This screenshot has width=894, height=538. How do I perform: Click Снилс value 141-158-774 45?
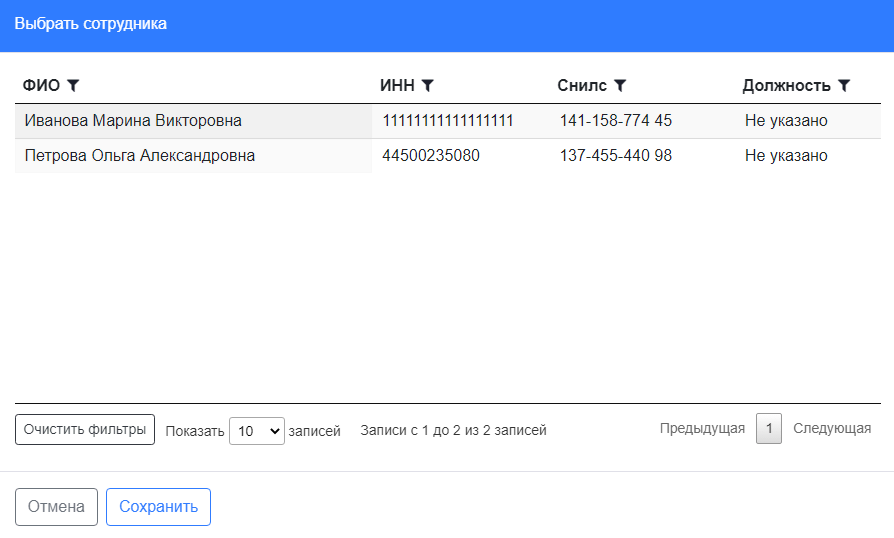coord(615,121)
